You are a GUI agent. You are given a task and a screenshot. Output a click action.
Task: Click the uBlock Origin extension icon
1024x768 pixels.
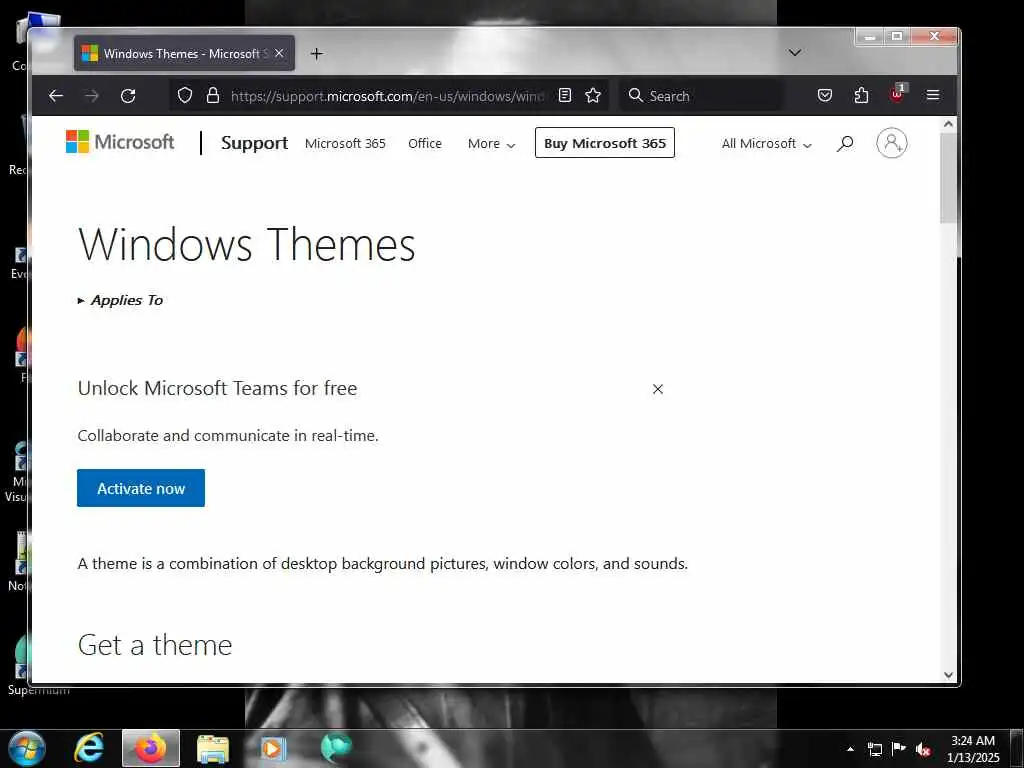click(x=897, y=94)
